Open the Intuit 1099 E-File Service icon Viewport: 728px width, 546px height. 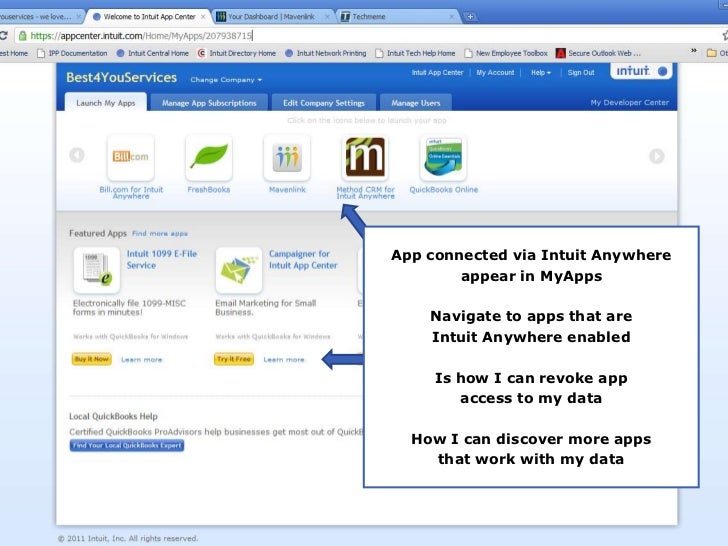(97, 270)
